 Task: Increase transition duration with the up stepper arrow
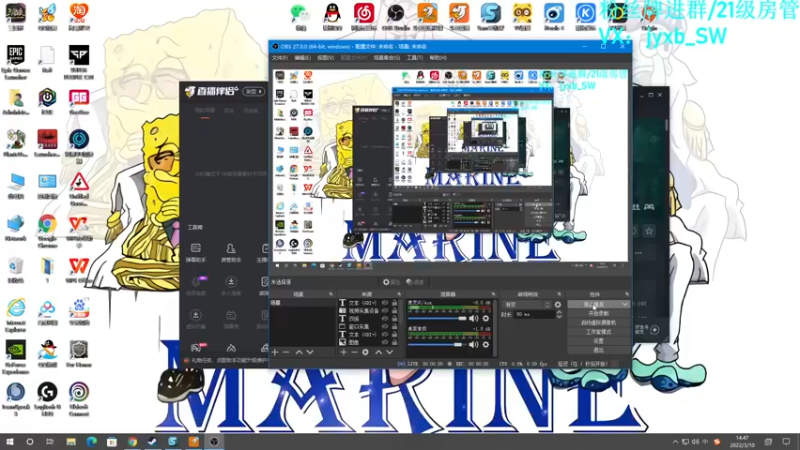tap(559, 312)
